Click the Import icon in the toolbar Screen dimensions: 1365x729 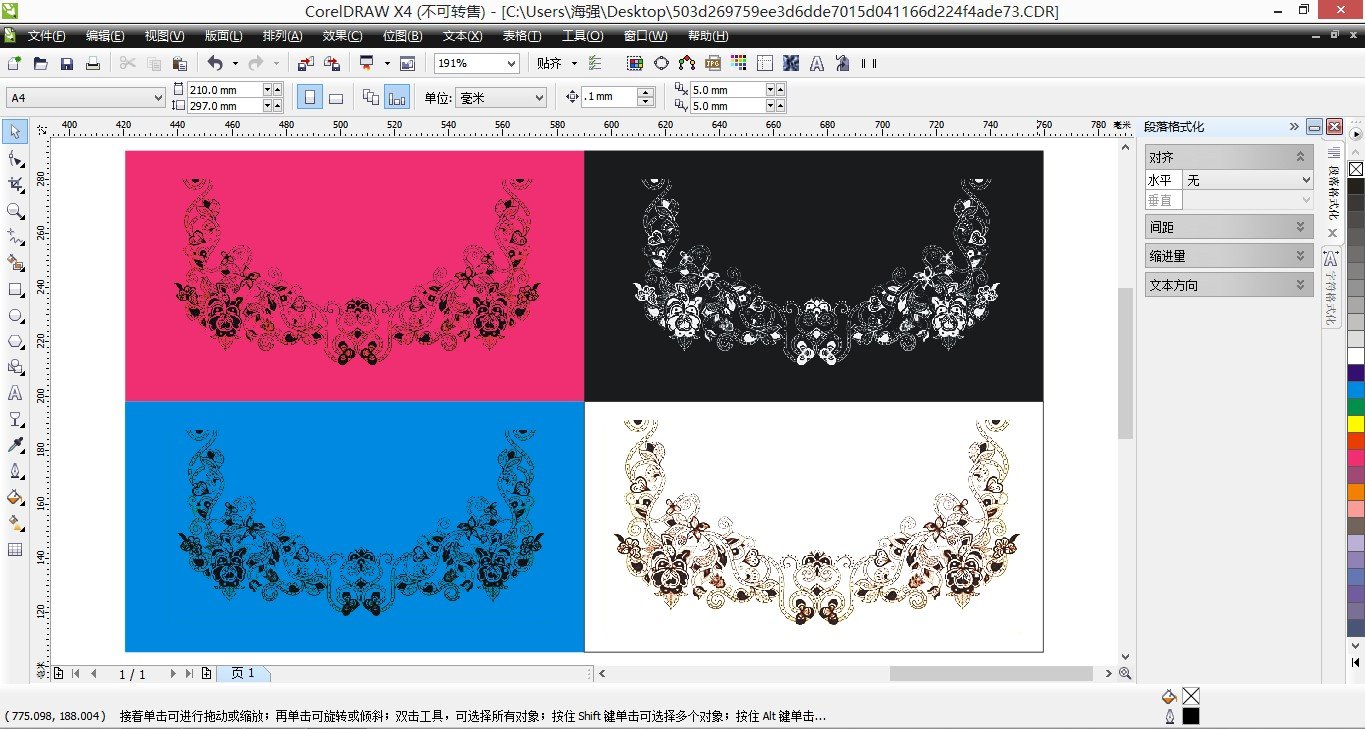pyautogui.click(x=306, y=64)
